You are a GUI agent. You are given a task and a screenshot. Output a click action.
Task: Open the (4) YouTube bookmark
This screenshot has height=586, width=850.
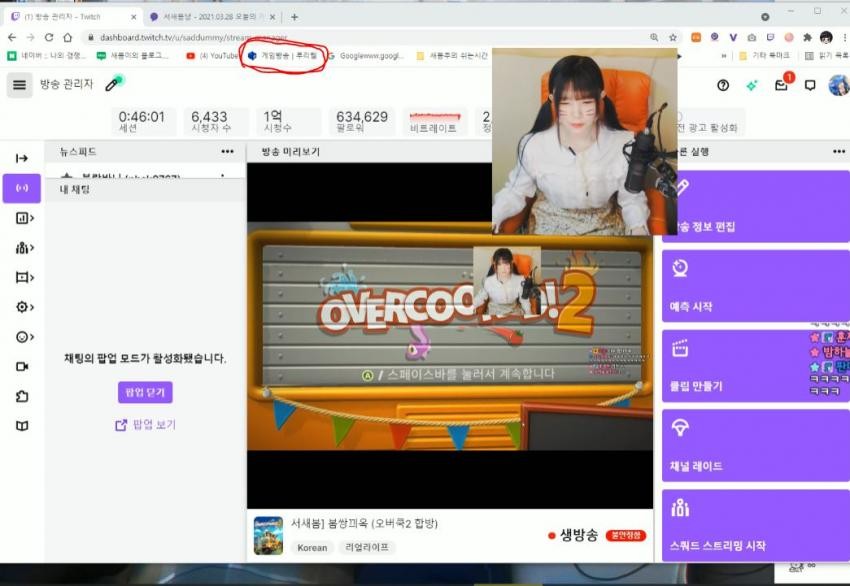(212, 55)
